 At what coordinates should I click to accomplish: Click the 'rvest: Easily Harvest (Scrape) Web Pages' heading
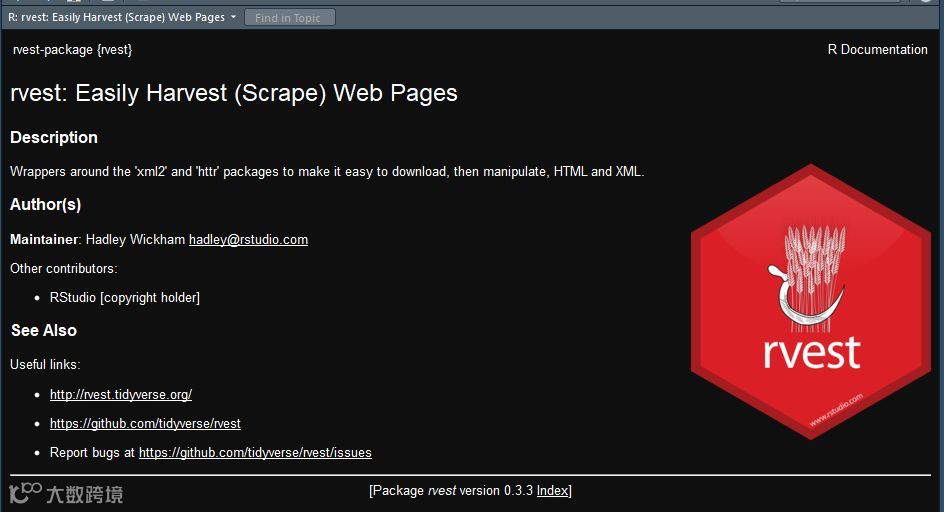(234, 93)
